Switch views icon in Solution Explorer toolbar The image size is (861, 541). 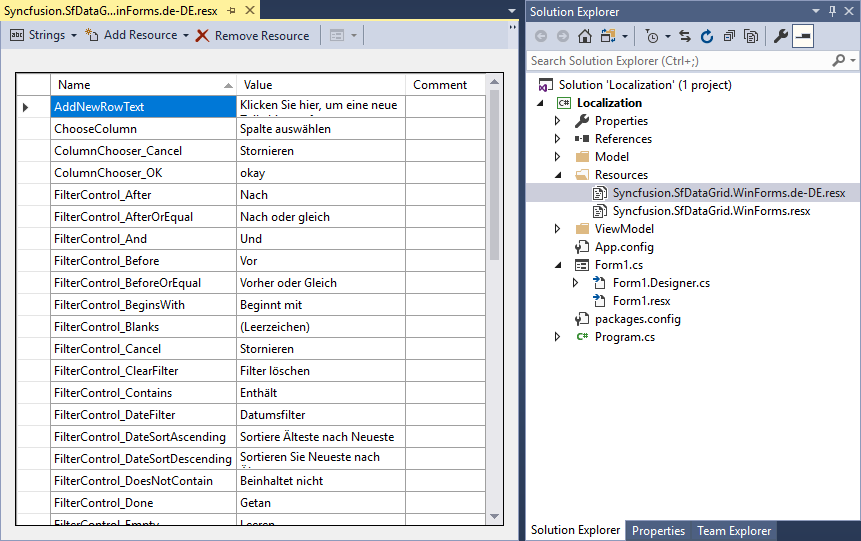[x=608, y=36]
